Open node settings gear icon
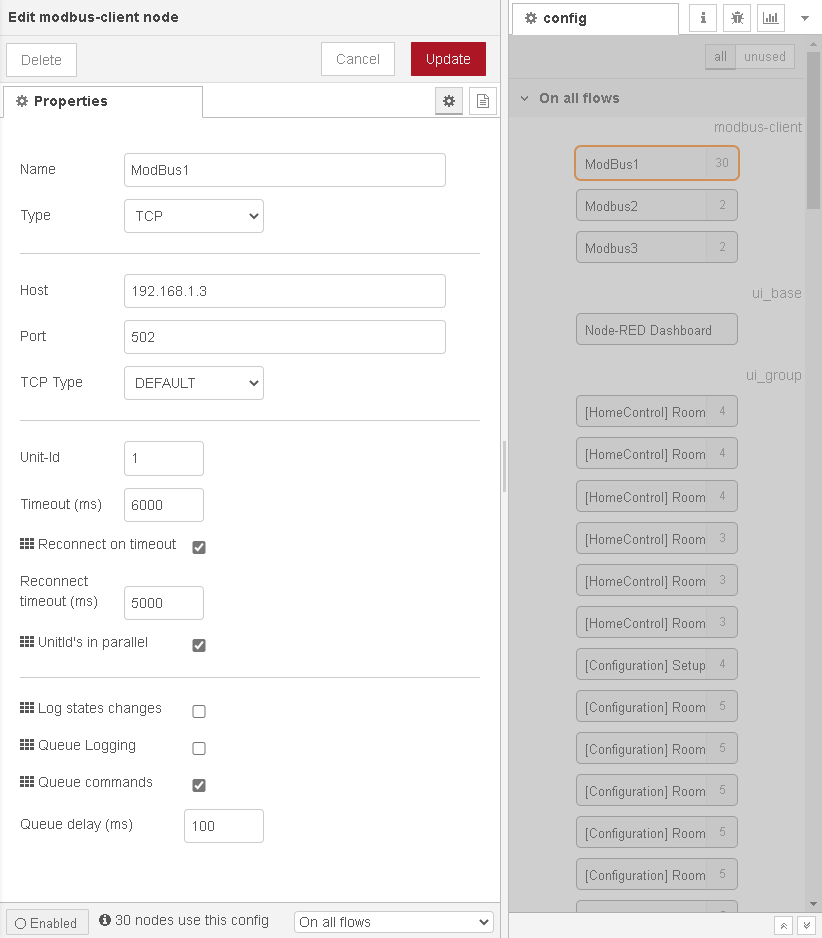 pos(449,101)
